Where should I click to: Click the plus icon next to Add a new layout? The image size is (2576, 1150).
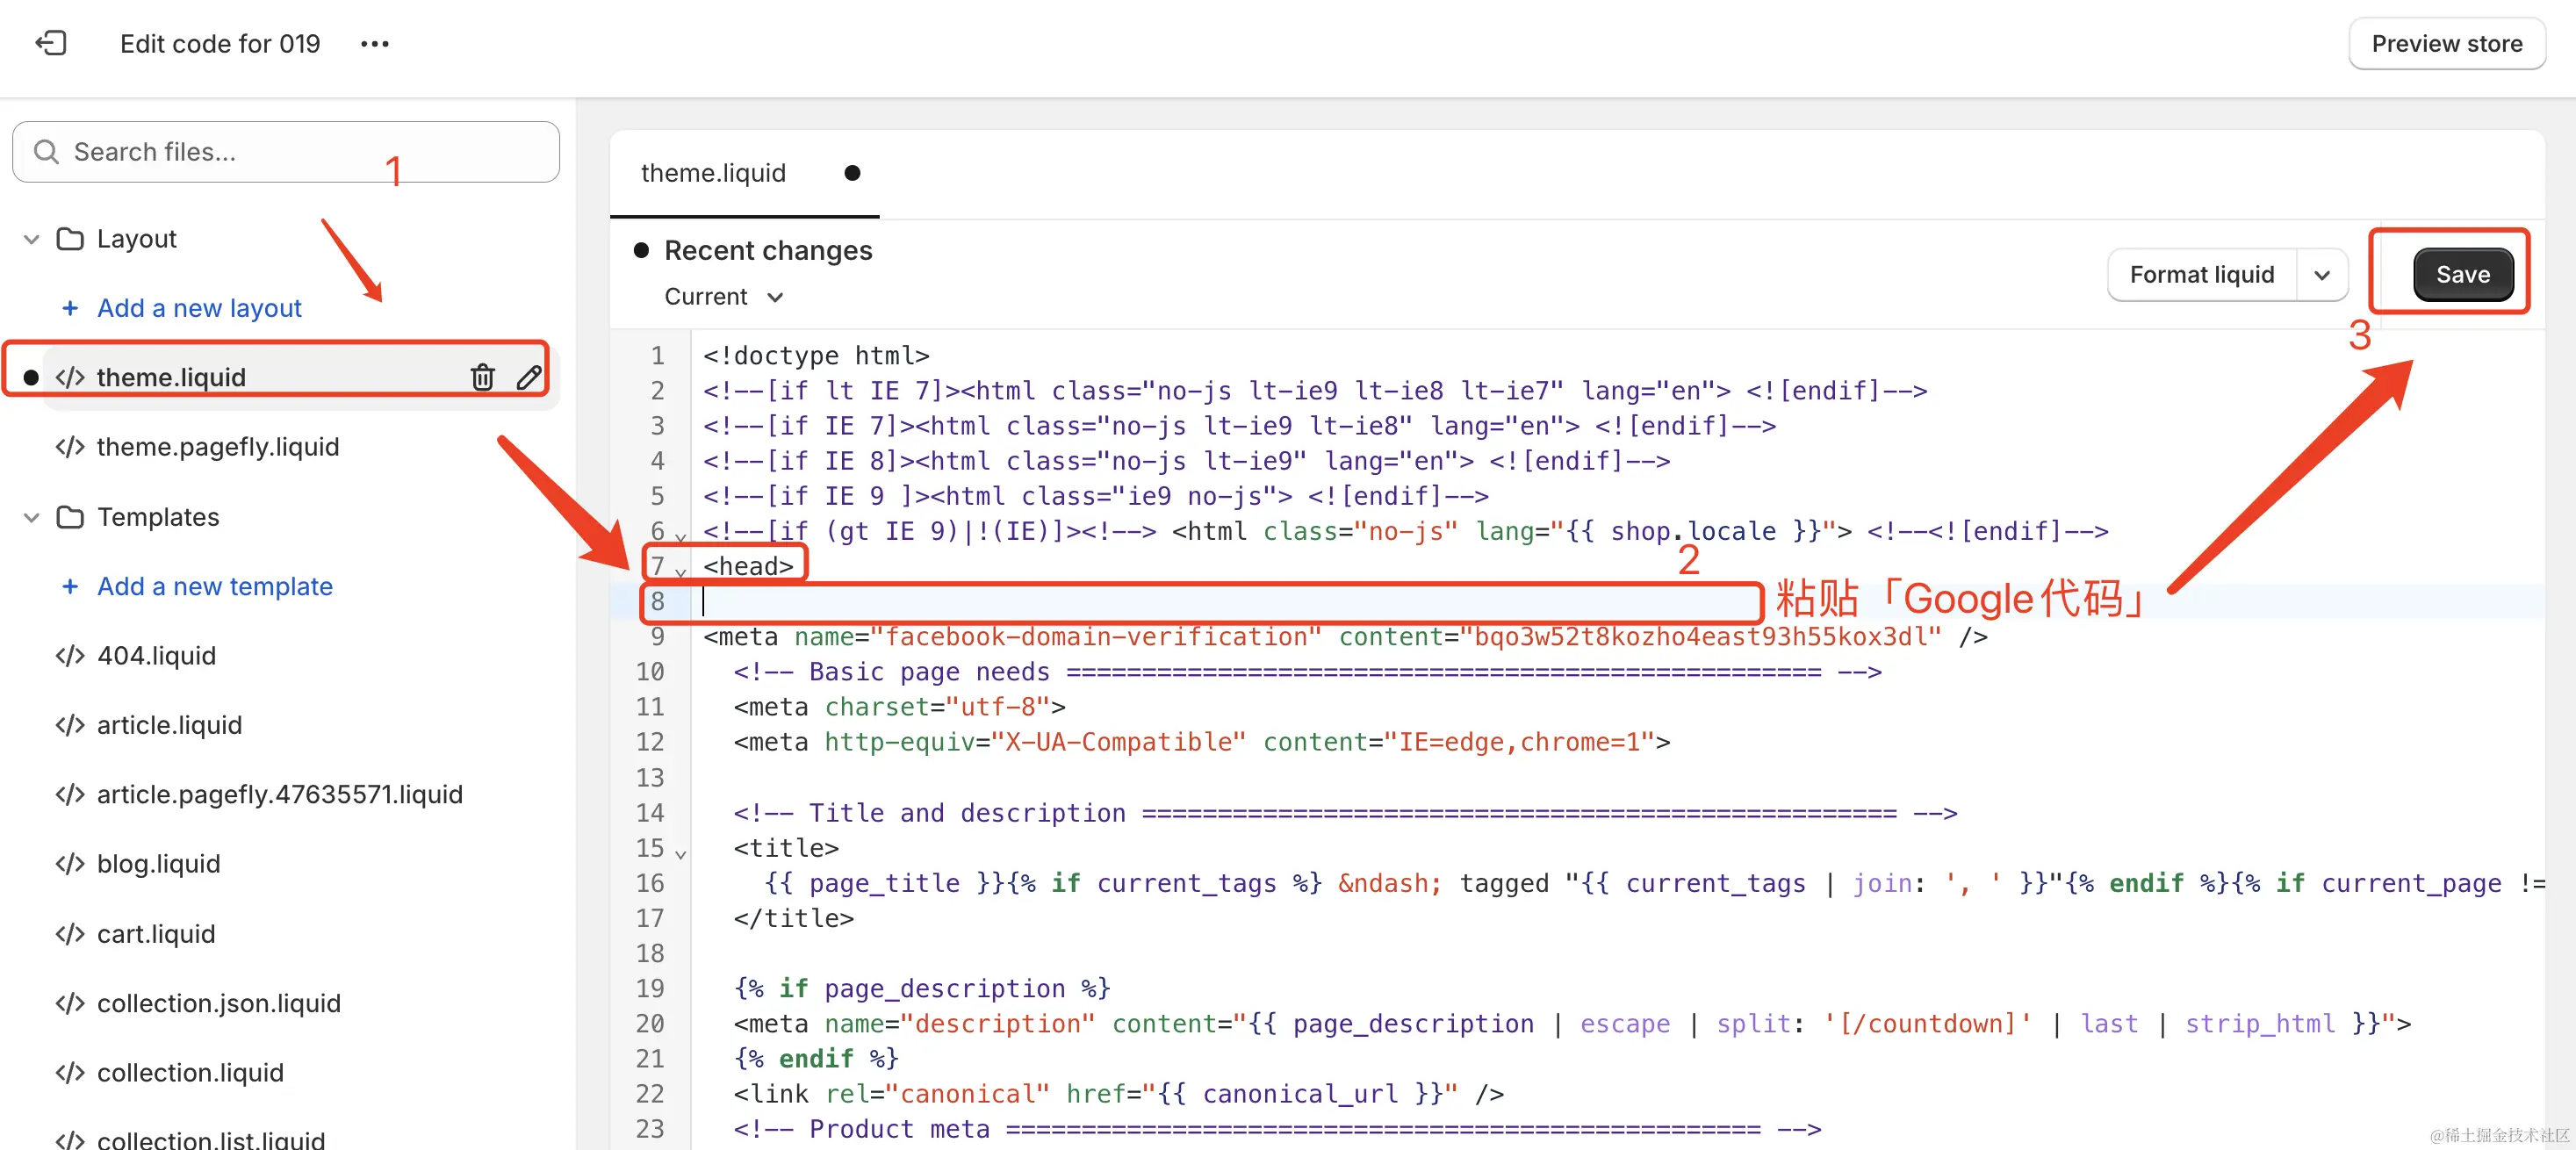(70, 308)
